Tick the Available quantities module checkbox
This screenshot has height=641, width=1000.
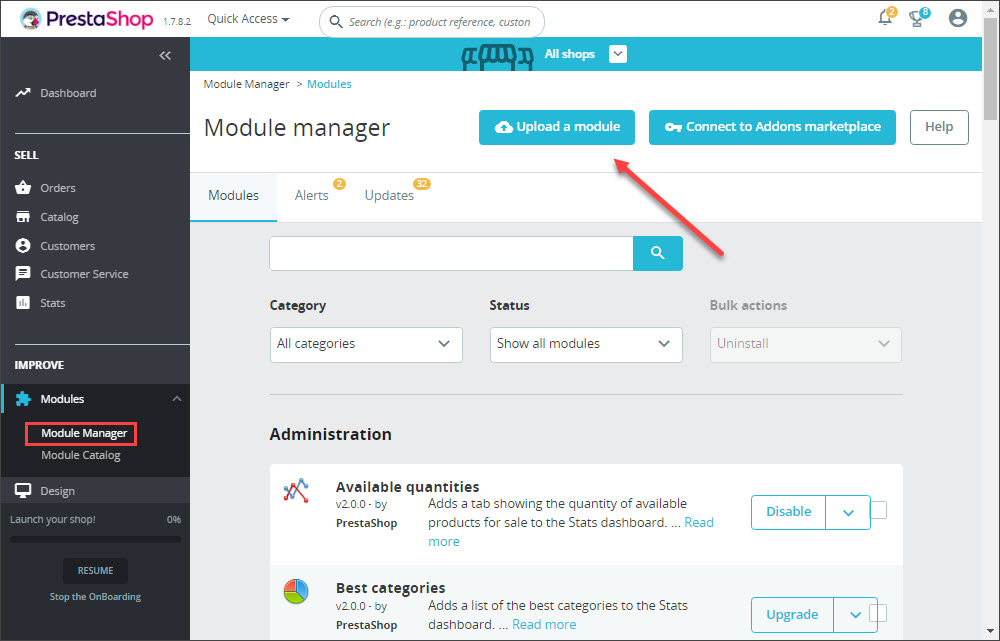pos(878,510)
